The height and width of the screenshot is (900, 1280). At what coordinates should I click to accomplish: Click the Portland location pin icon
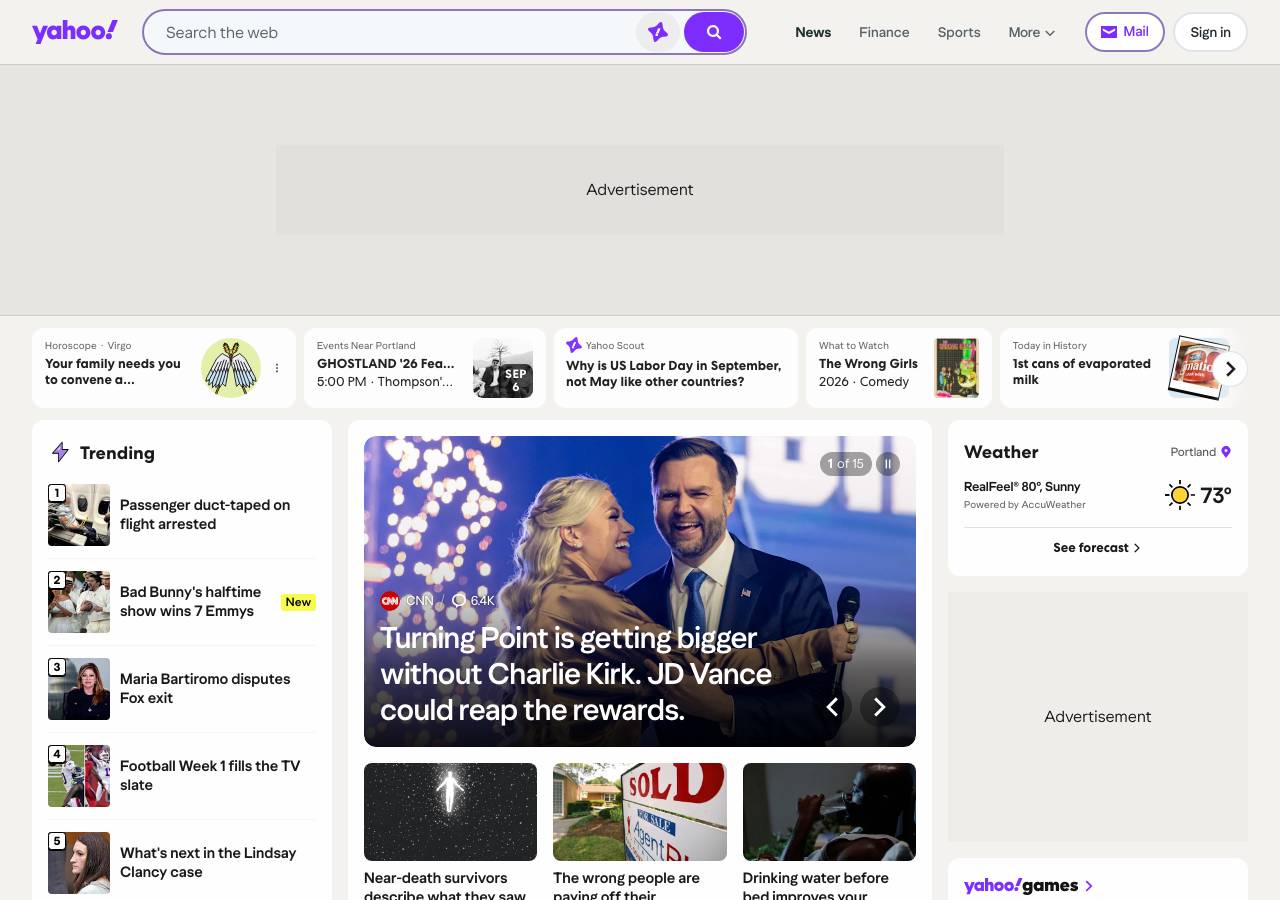[x=1226, y=452]
